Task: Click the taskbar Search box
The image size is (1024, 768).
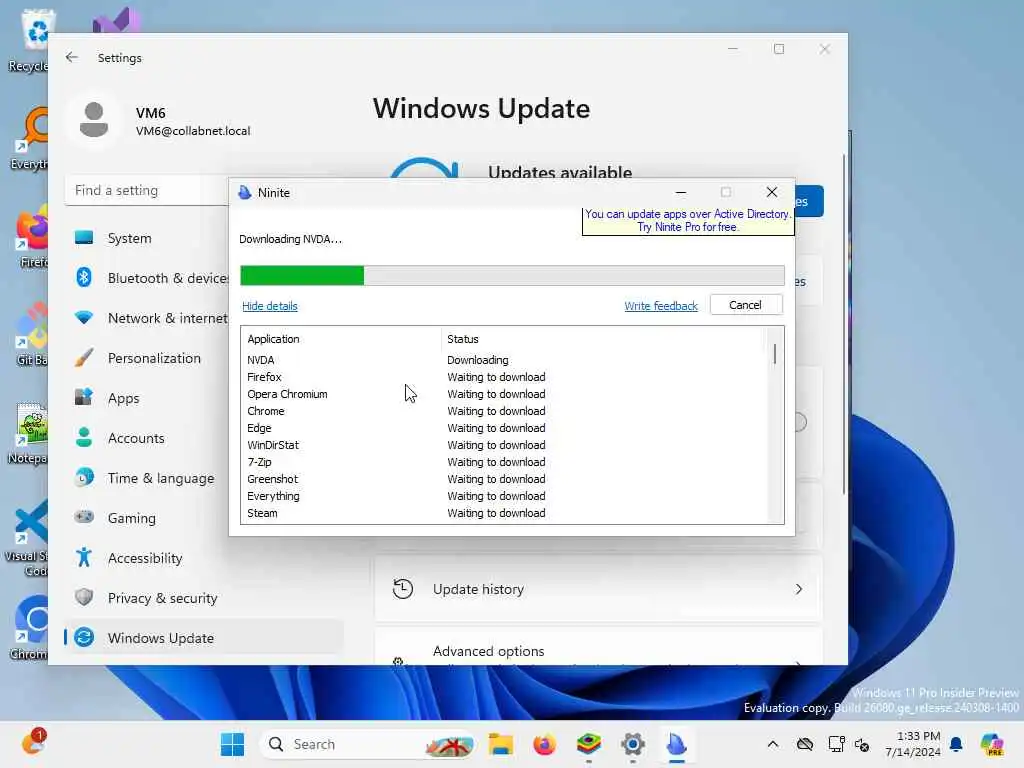Action: (x=368, y=744)
